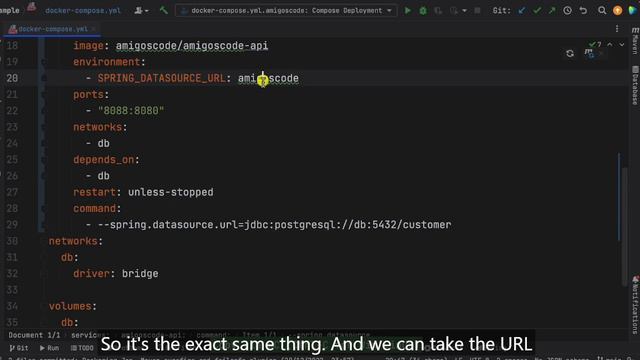Close the docker-compose.yml editor tab
Image resolution: width=640 pixels, height=360 pixels.
tap(94, 29)
